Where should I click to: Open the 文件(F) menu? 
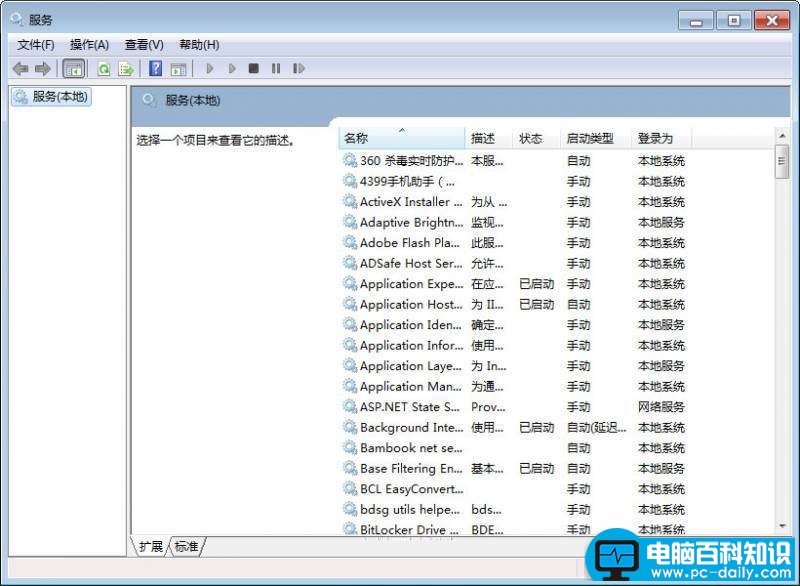[x=37, y=44]
